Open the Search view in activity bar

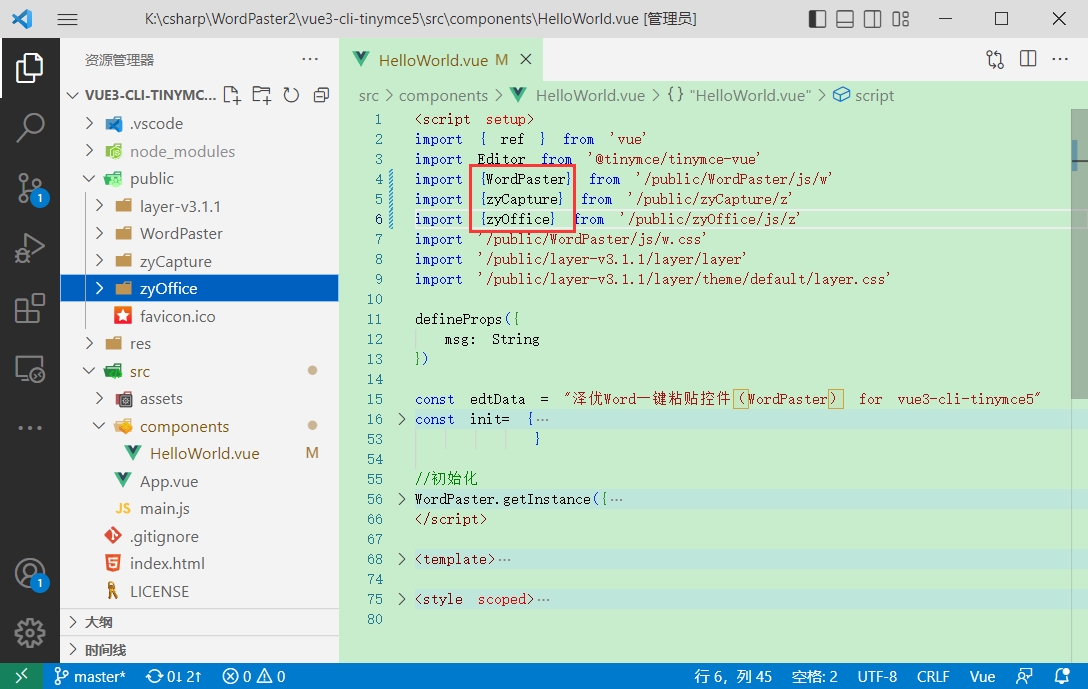coord(30,127)
